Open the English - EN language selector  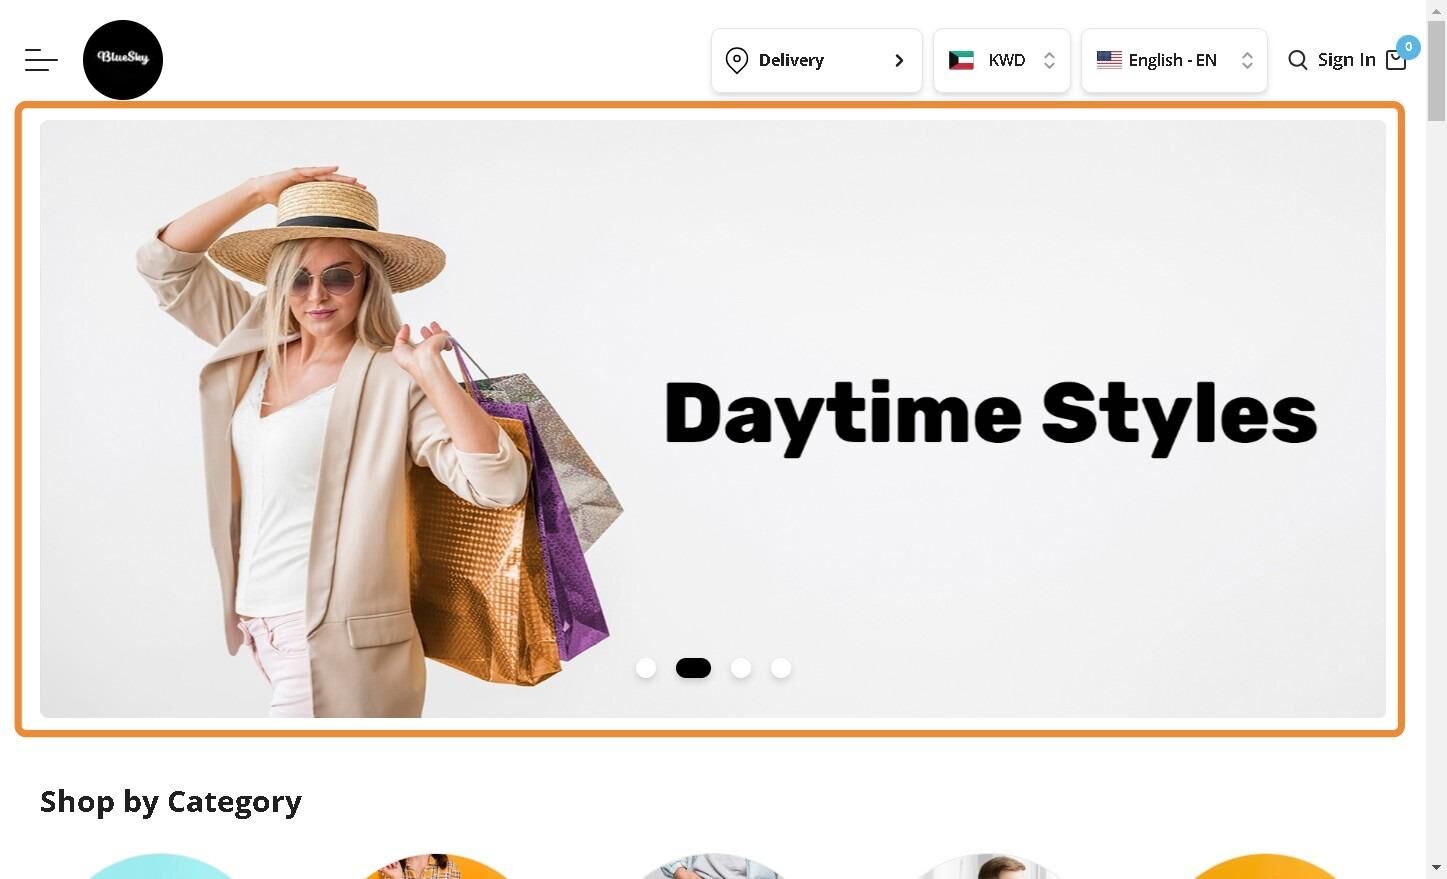tap(1174, 61)
